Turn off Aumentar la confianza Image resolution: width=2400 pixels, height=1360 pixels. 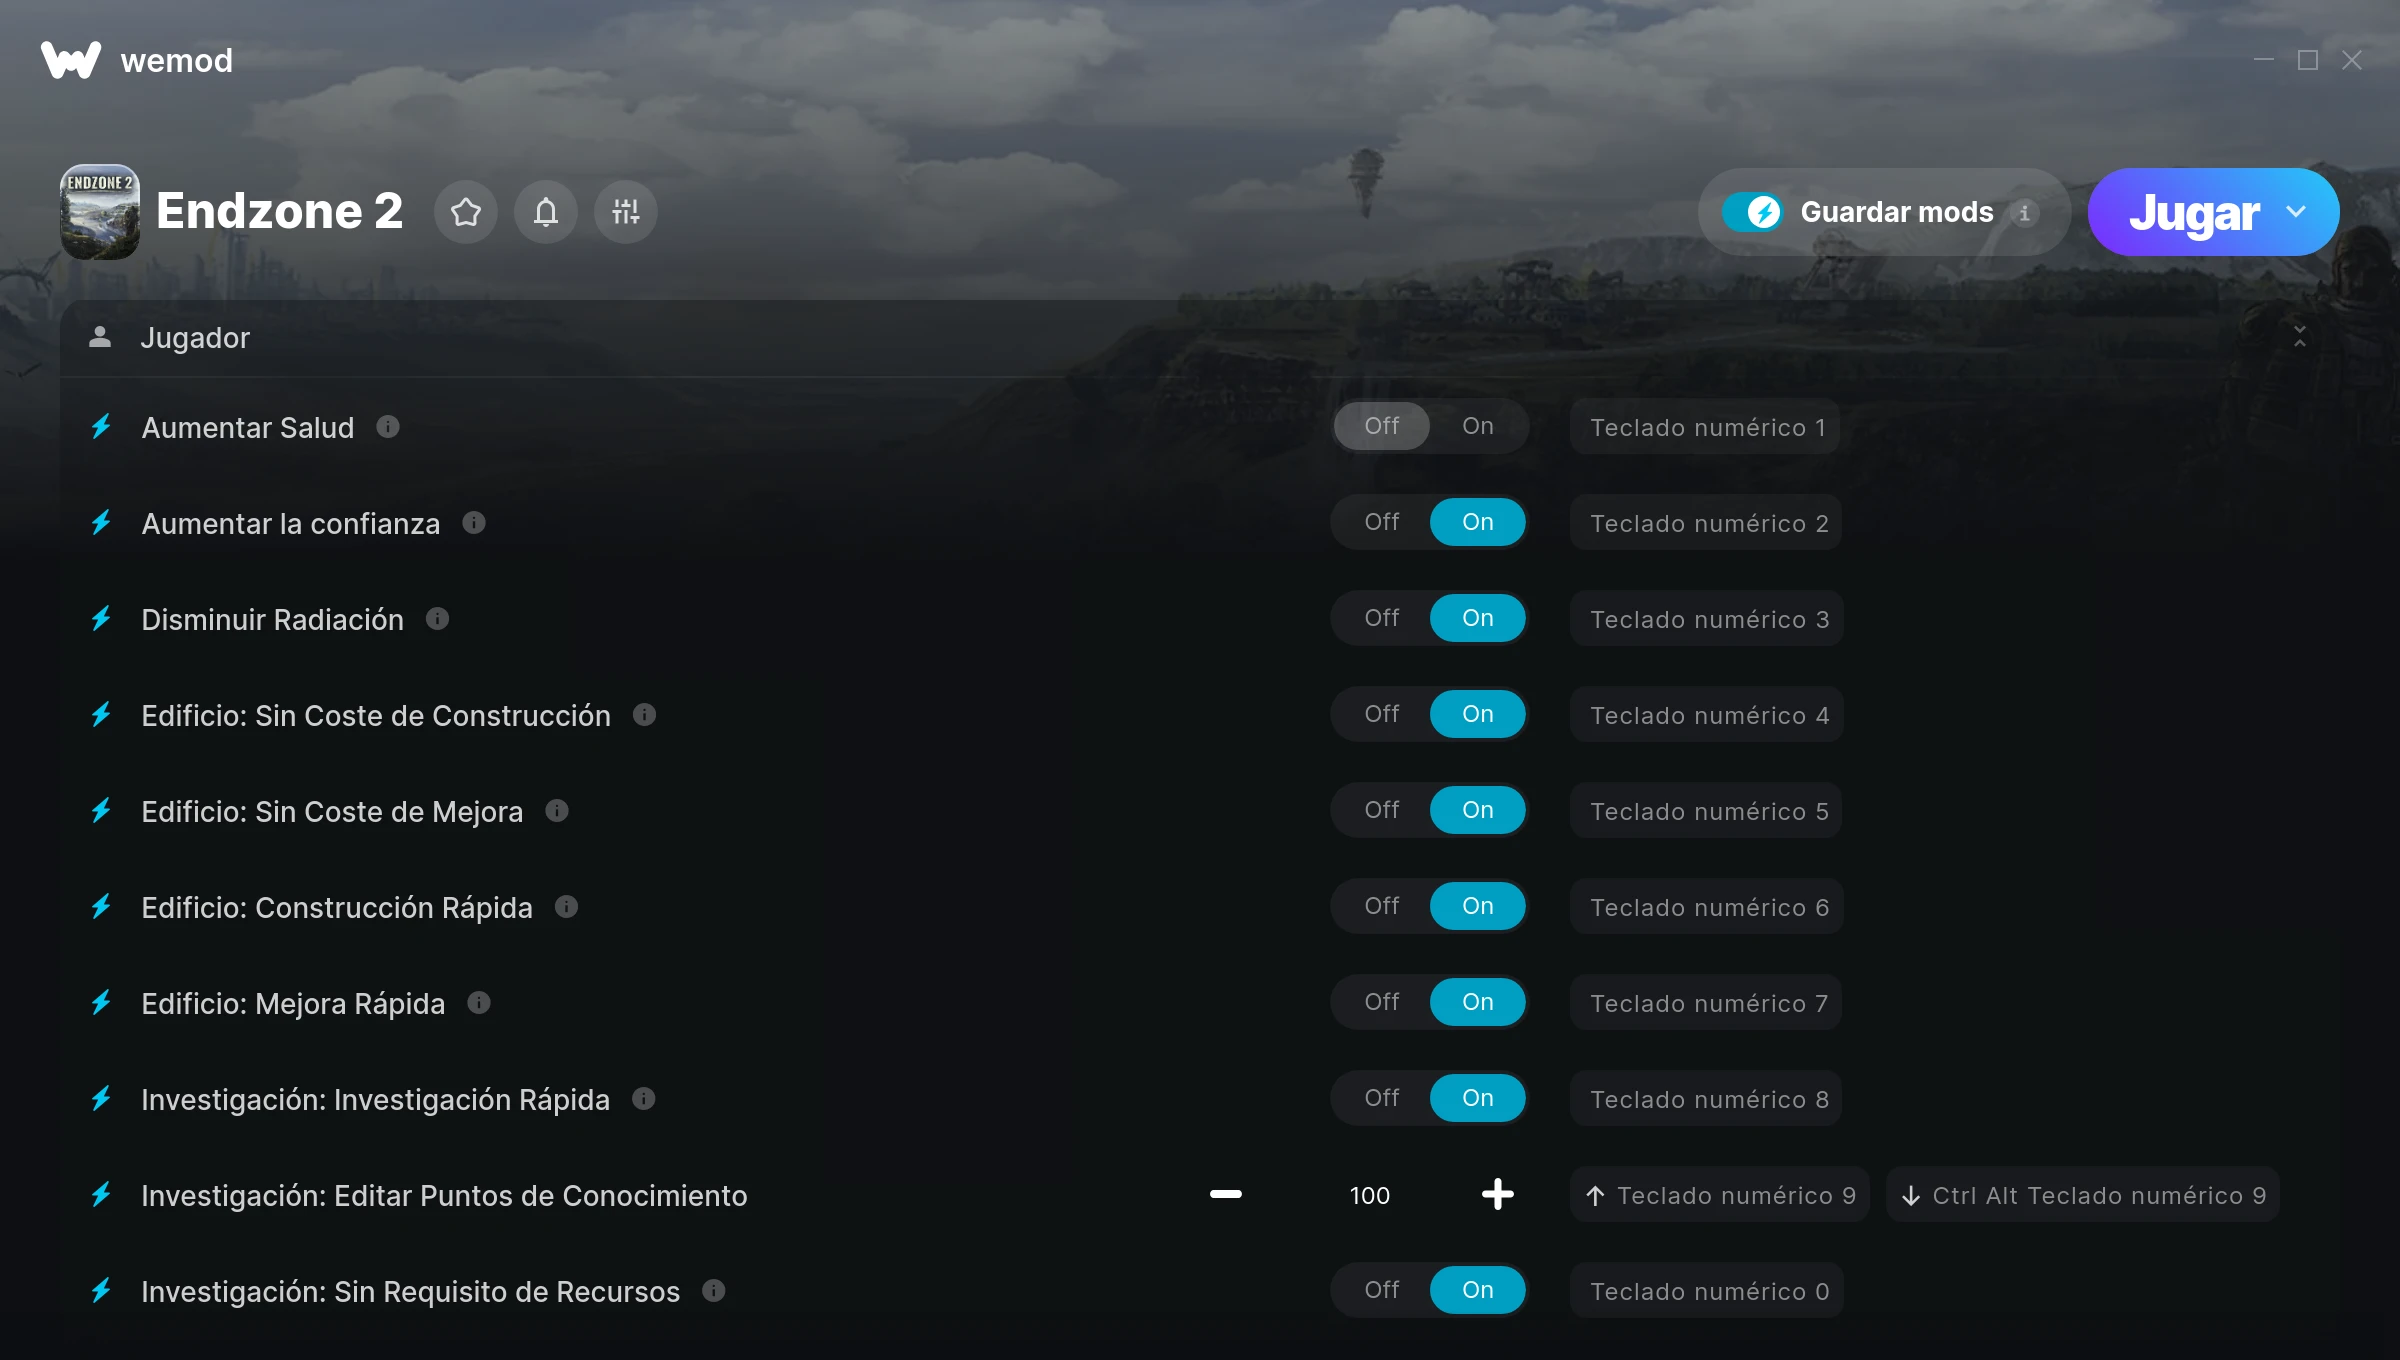point(1382,522)
